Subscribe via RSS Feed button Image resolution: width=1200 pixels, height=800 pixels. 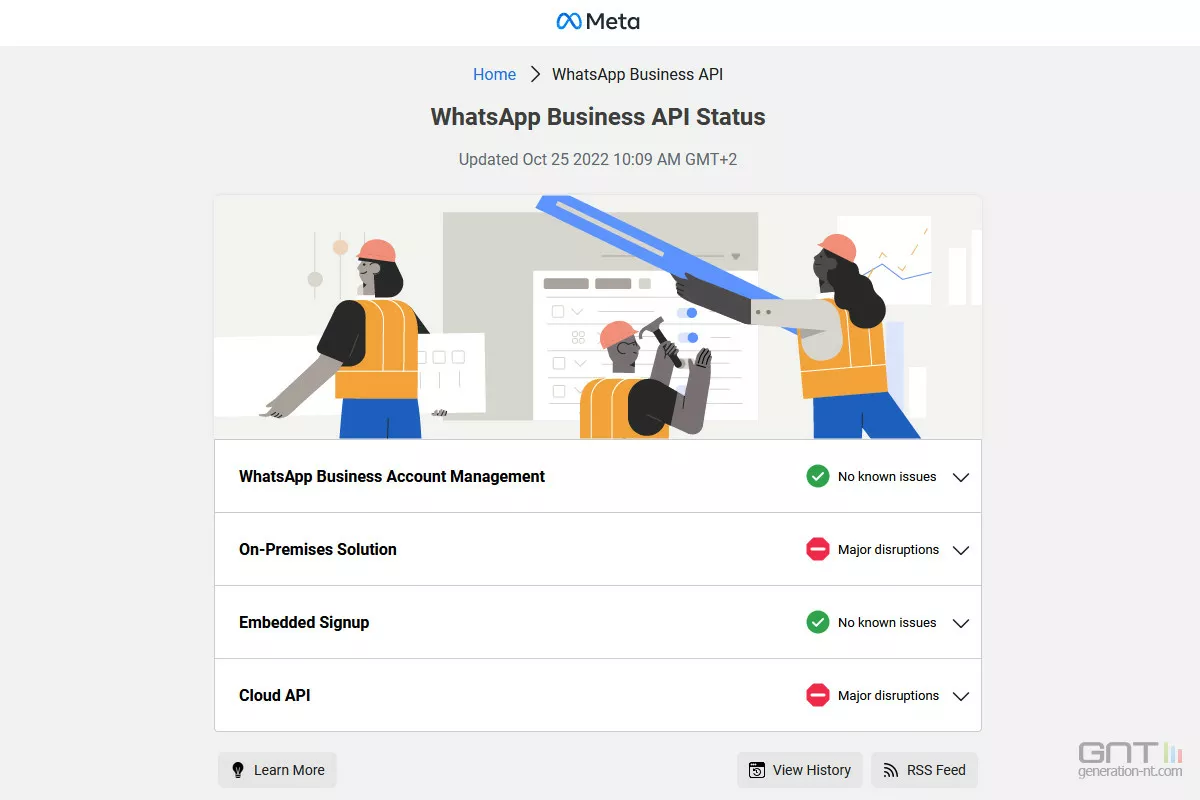924,770
